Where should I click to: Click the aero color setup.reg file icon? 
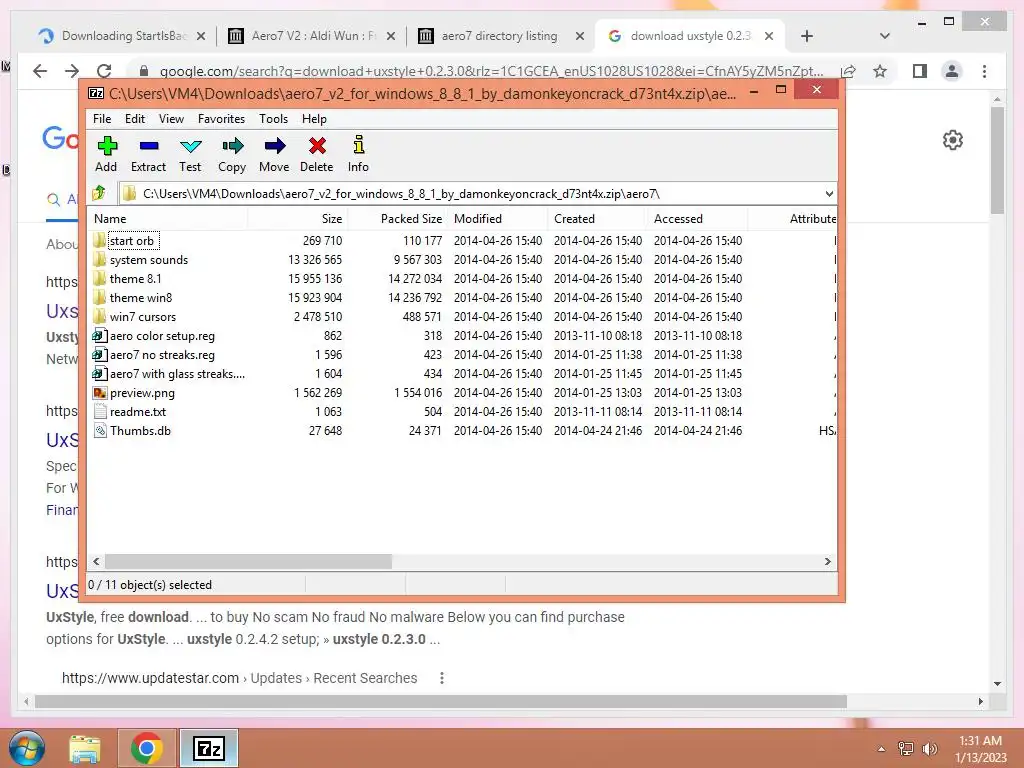pos(99,336)
